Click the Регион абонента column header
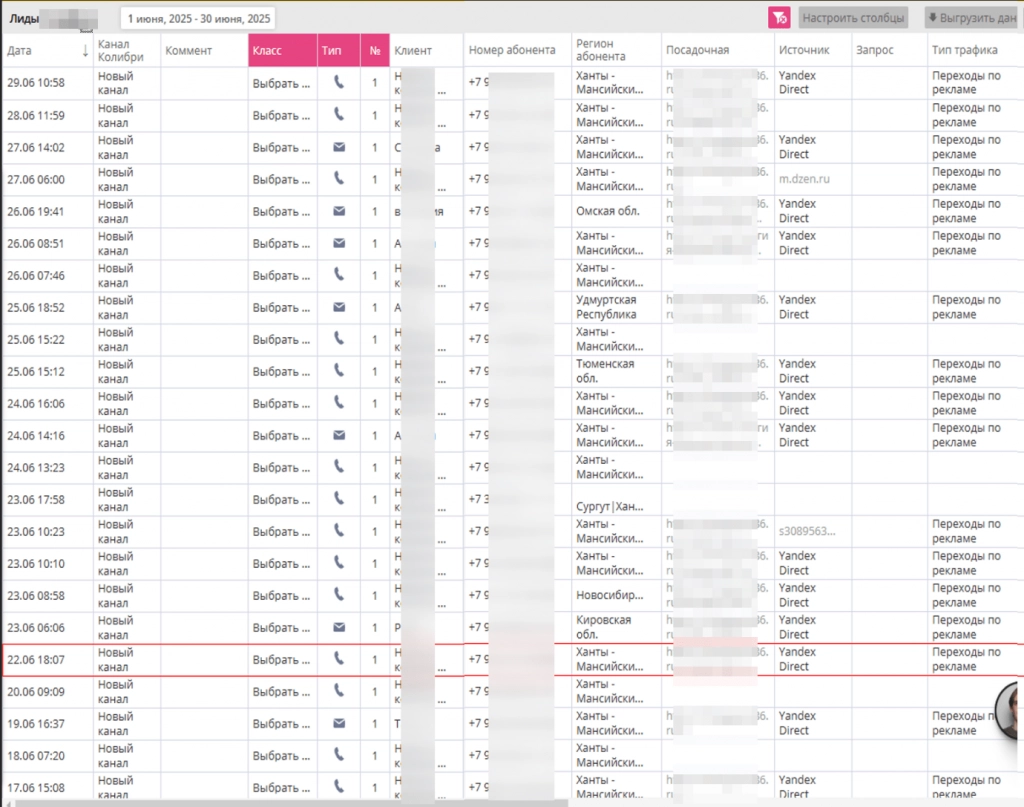Viewport: 1024px width, 807px height. 616,50
